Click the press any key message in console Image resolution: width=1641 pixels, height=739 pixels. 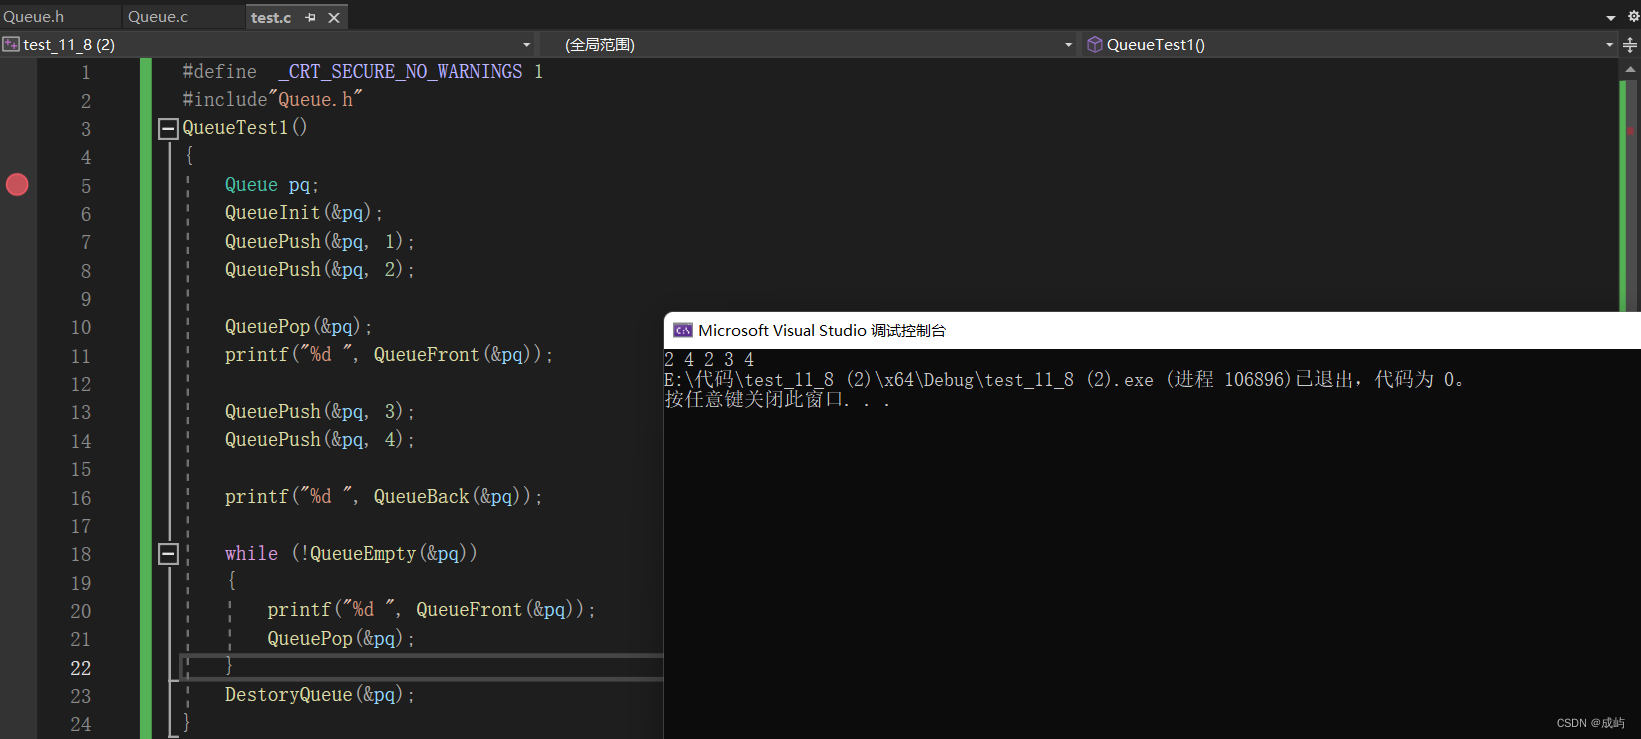pos(777,400)
